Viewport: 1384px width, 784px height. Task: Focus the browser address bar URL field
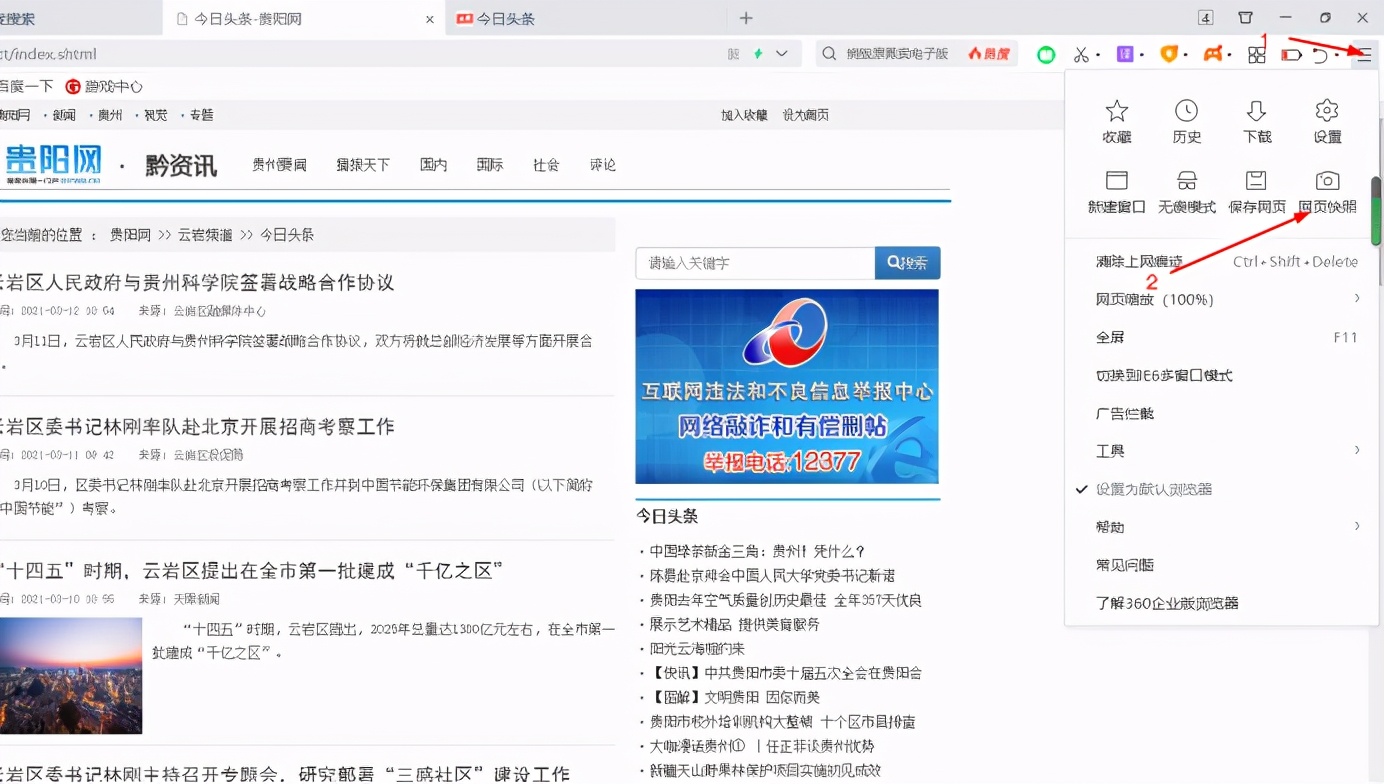click(x=360, y=54)
